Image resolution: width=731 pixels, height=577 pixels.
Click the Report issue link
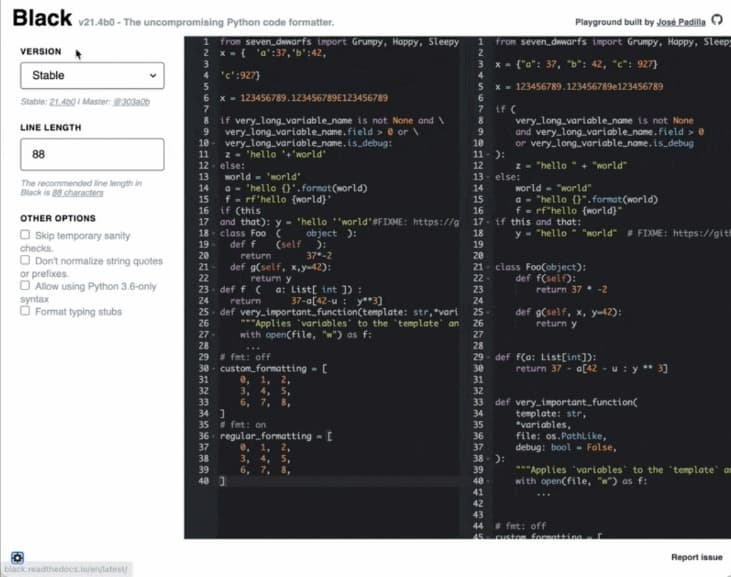pos(697,557)
